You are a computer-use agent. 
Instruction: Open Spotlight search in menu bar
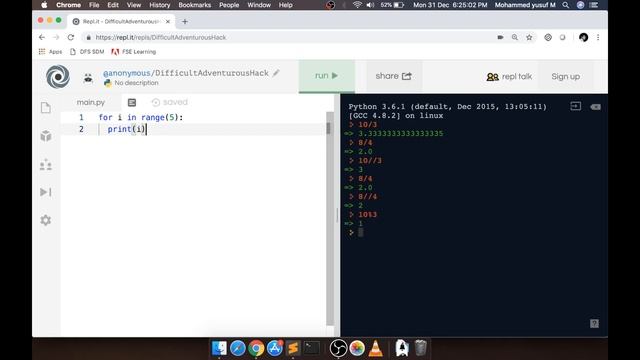pyautogui.click(x=566, y=5)
